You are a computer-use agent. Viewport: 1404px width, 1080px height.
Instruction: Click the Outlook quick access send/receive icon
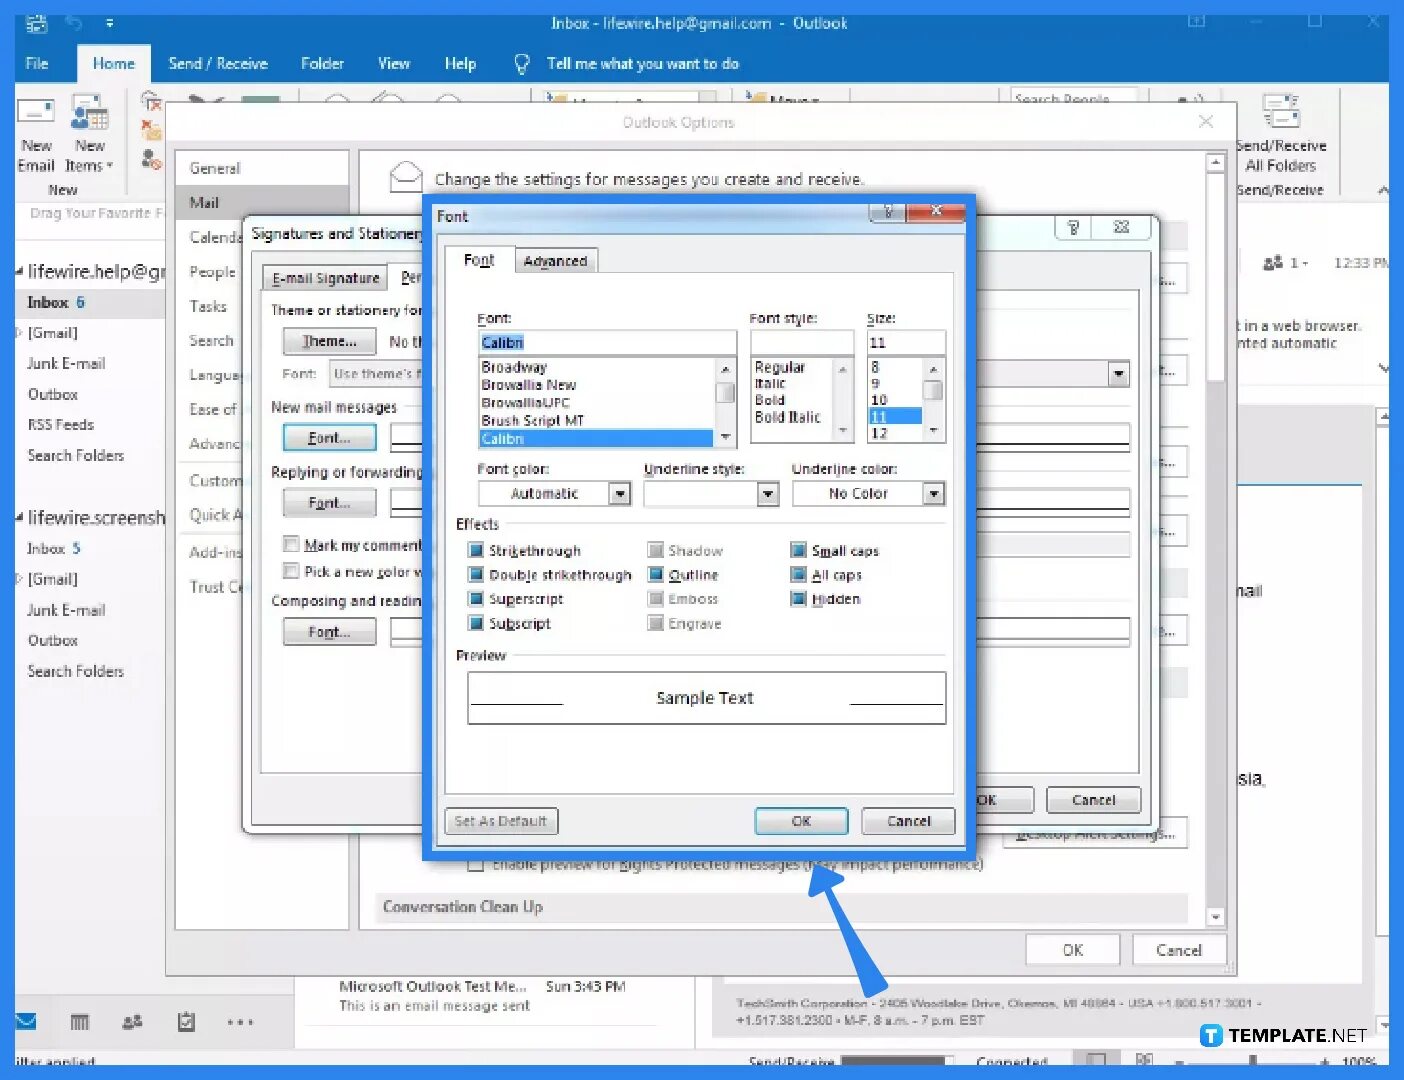(x=37, y=23)
